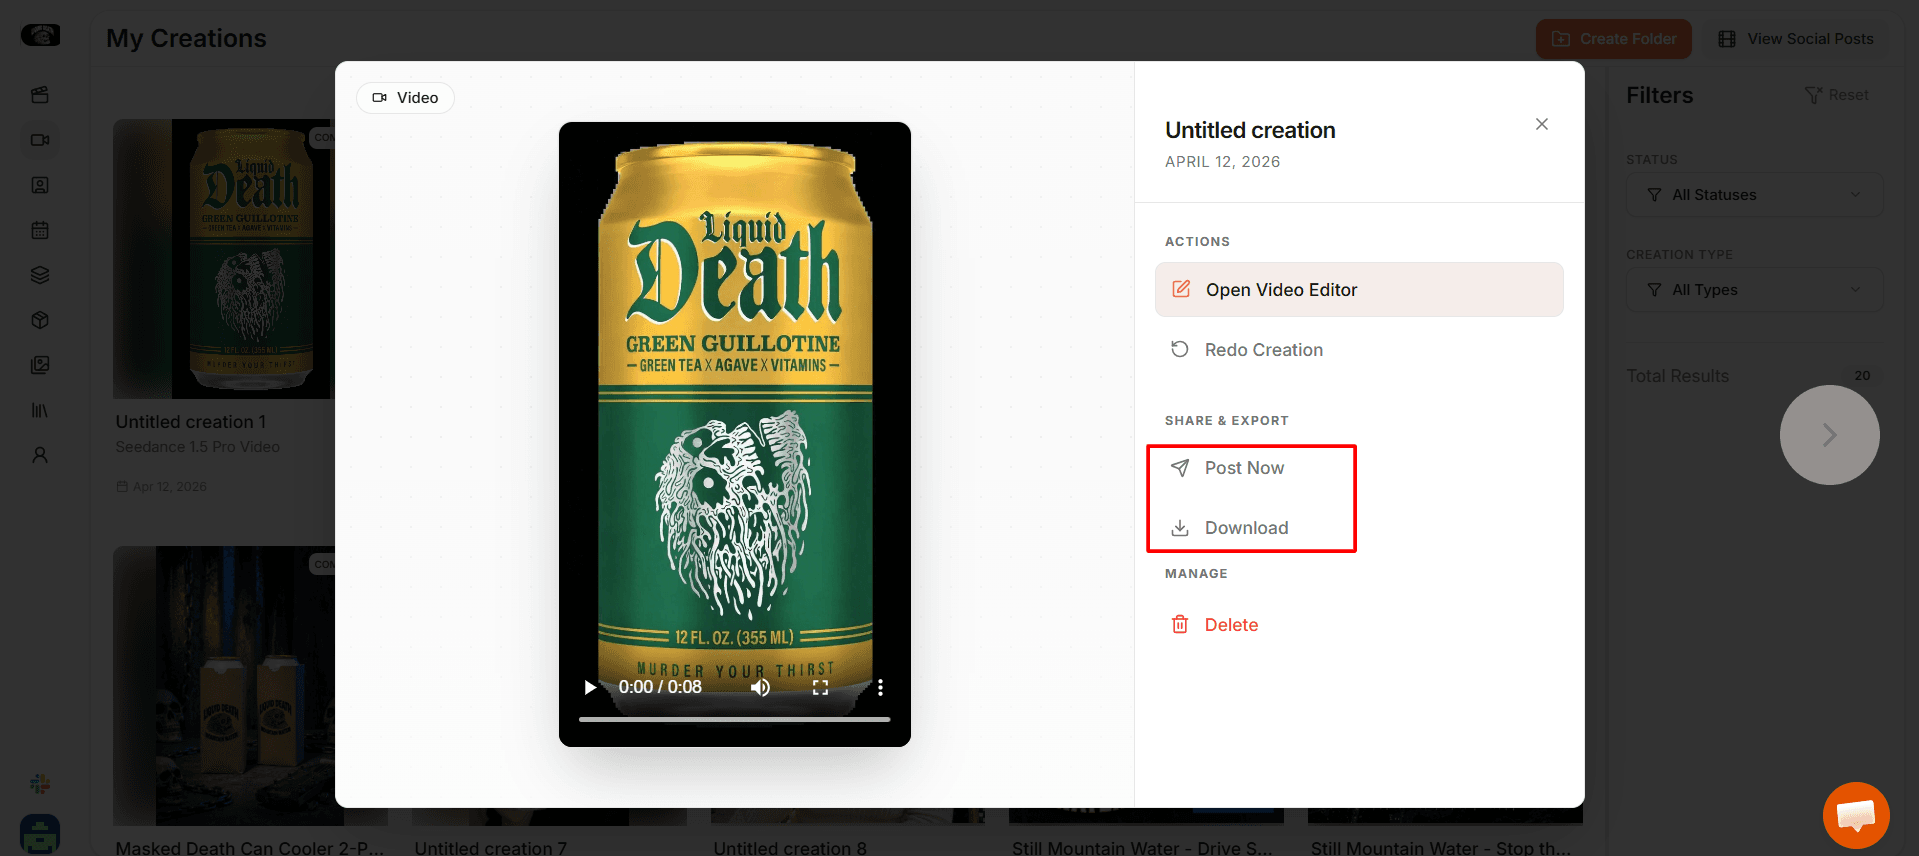1919x856 pixels.
Task: Click the Seedance 1.5 Pro Video label
Action: (198, 447)
